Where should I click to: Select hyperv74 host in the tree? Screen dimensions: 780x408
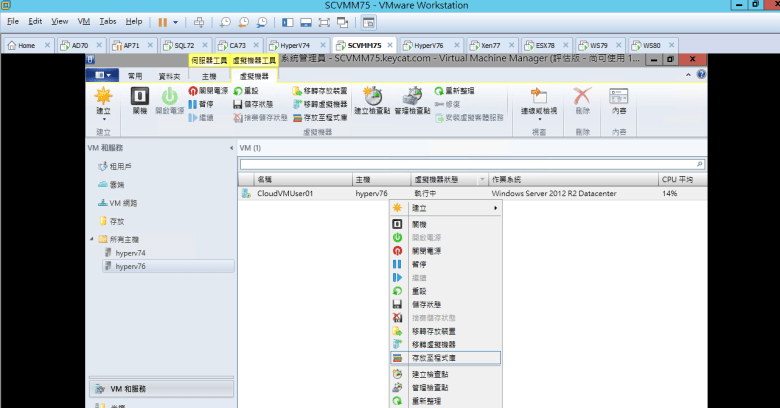click(131, 253)
